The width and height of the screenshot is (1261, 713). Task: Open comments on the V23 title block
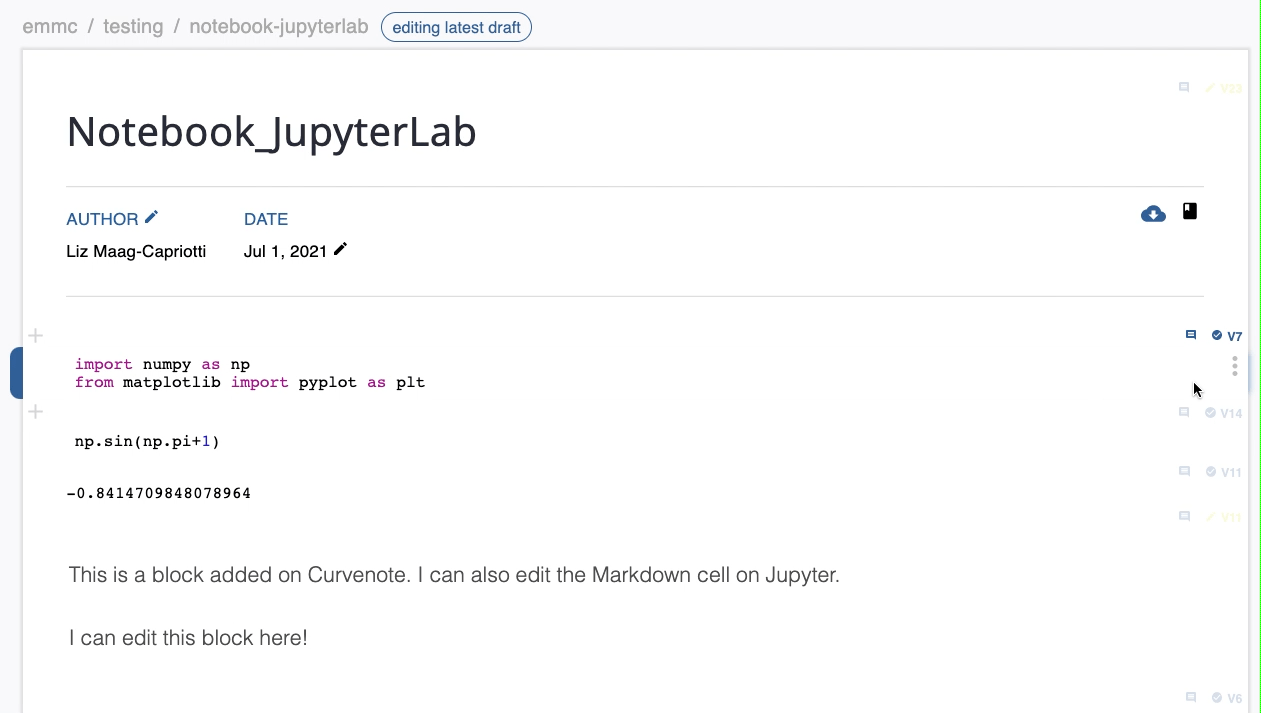coord(1184,88)
